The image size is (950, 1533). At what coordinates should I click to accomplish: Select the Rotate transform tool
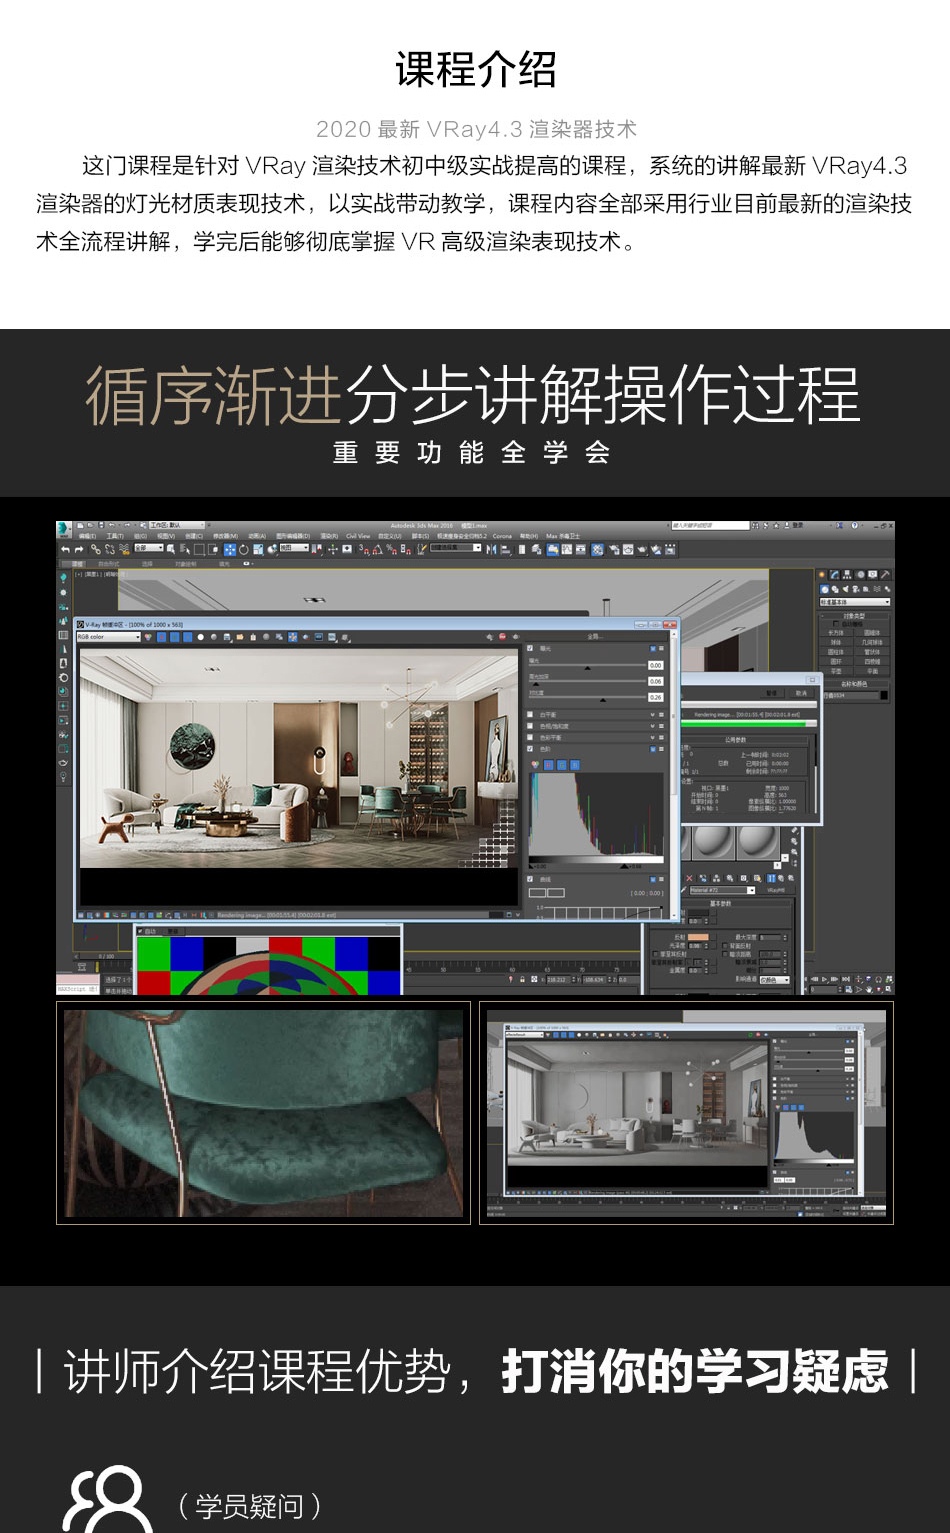[x=243, y=549]
